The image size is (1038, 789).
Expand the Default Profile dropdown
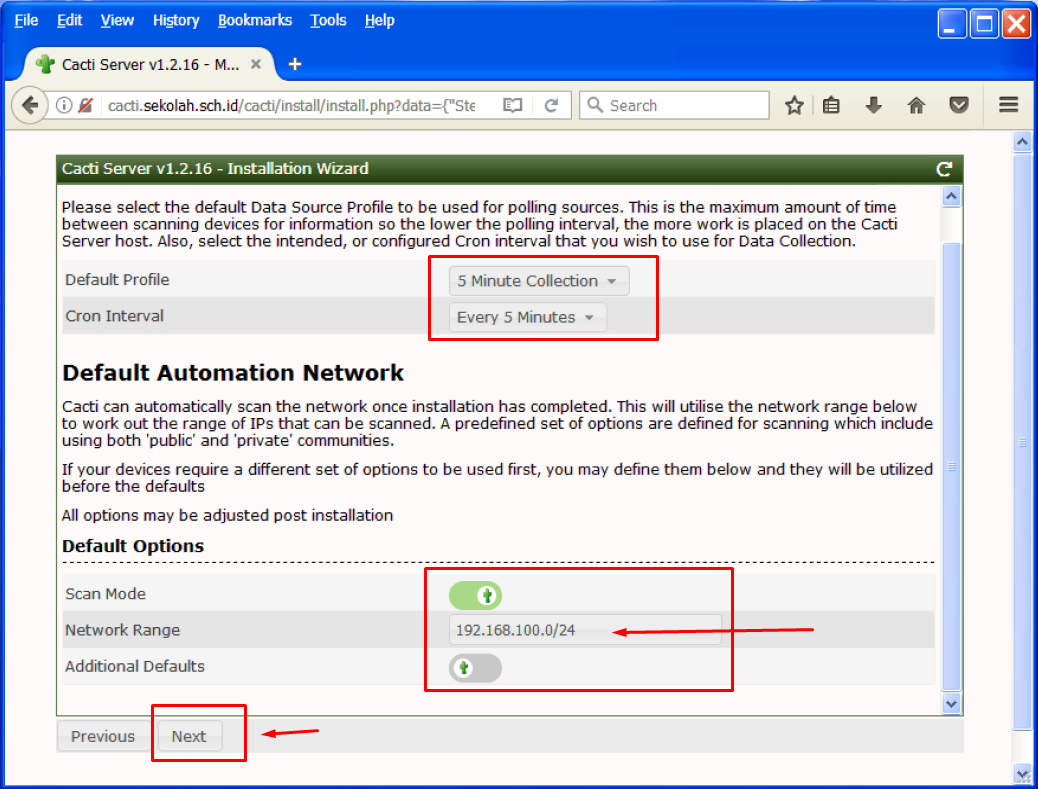tap(539, 281)
